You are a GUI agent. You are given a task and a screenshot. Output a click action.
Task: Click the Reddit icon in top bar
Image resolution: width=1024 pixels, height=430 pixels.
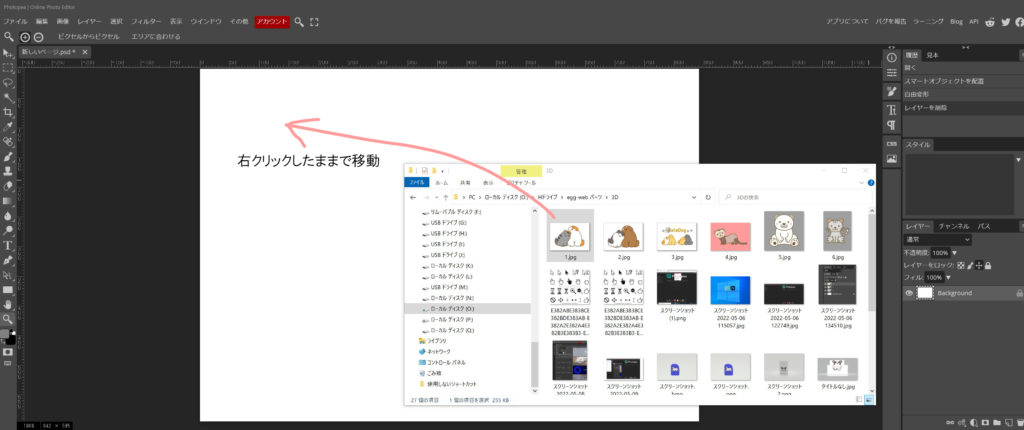[989, 21]
